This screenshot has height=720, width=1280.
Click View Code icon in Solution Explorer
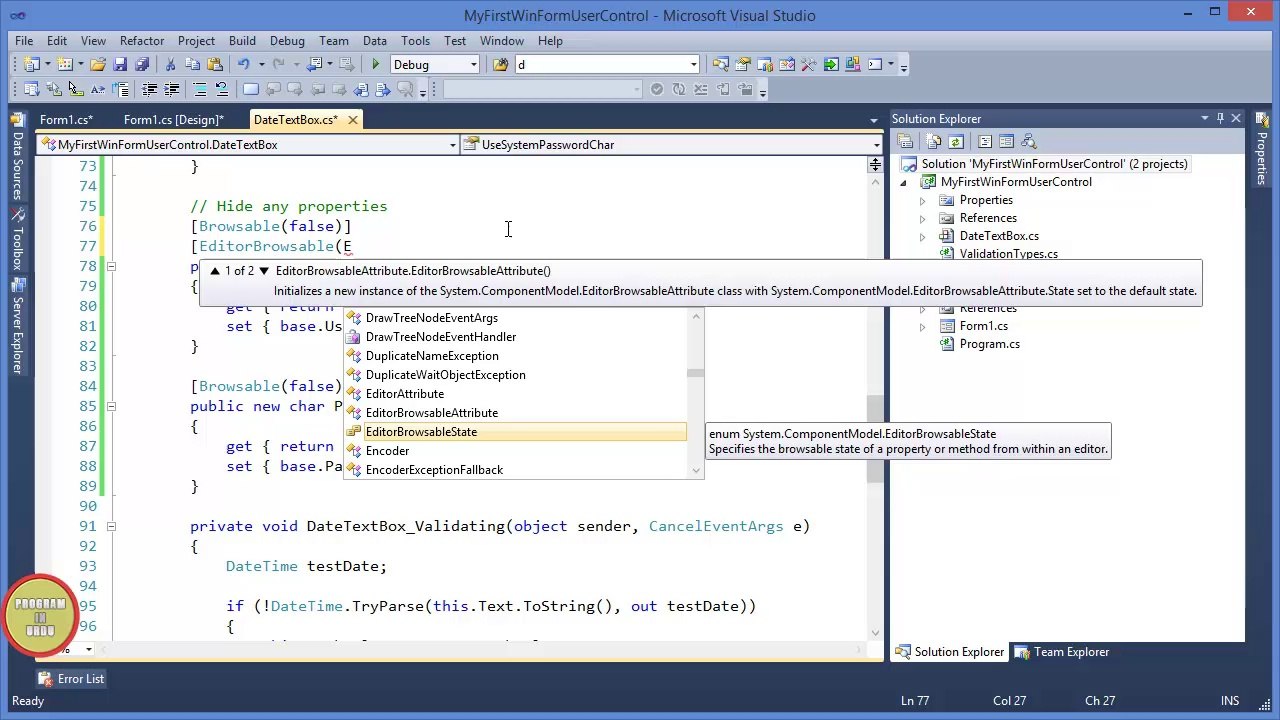[x=985, y=141]
